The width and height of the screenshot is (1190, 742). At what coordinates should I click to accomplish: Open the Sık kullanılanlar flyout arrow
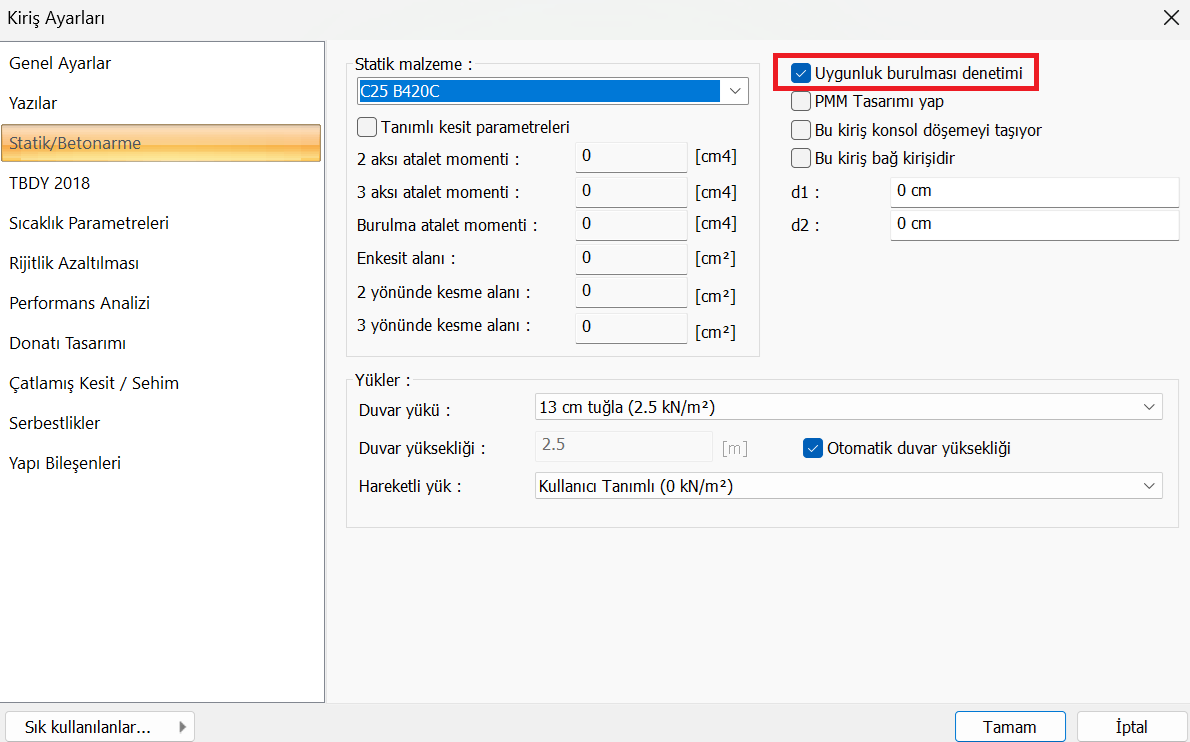[x=182, y=727]
